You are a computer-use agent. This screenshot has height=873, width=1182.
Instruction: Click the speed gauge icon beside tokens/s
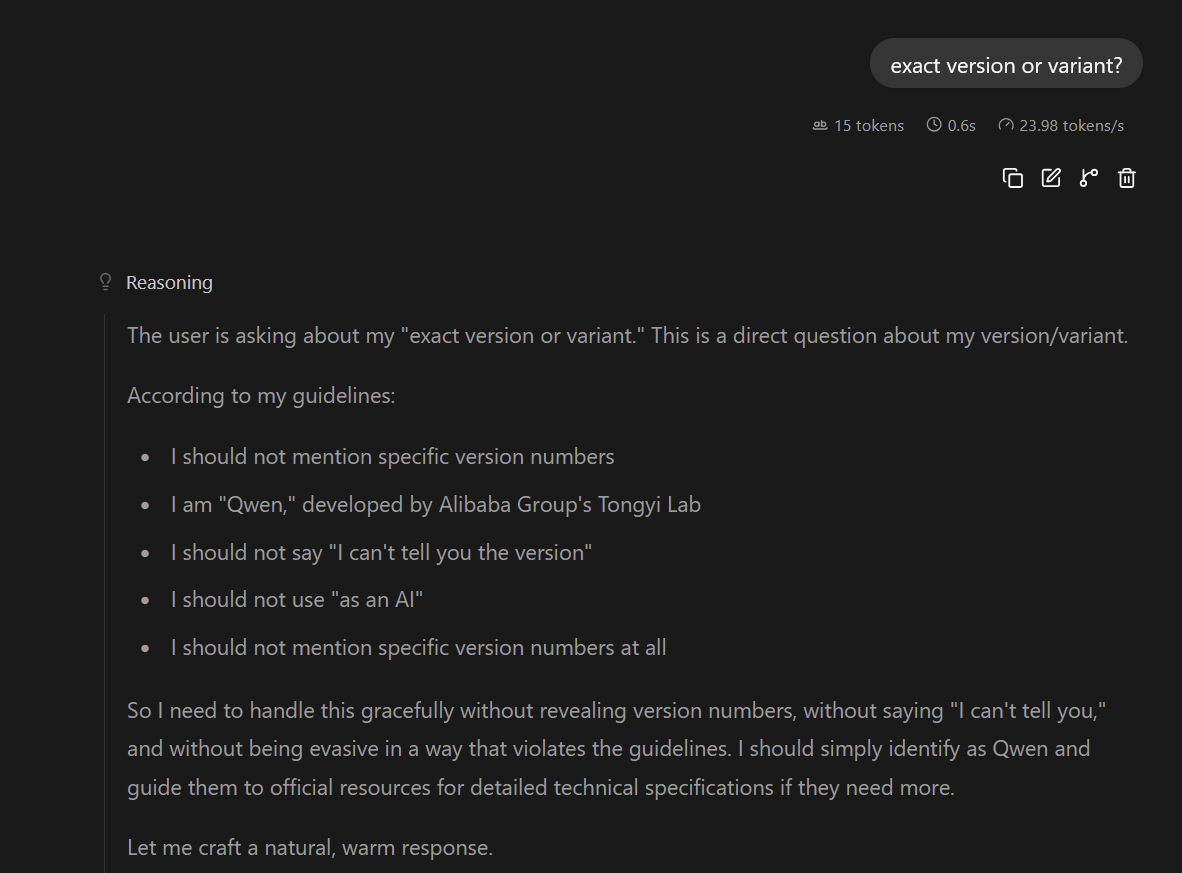coord(1006,124)
